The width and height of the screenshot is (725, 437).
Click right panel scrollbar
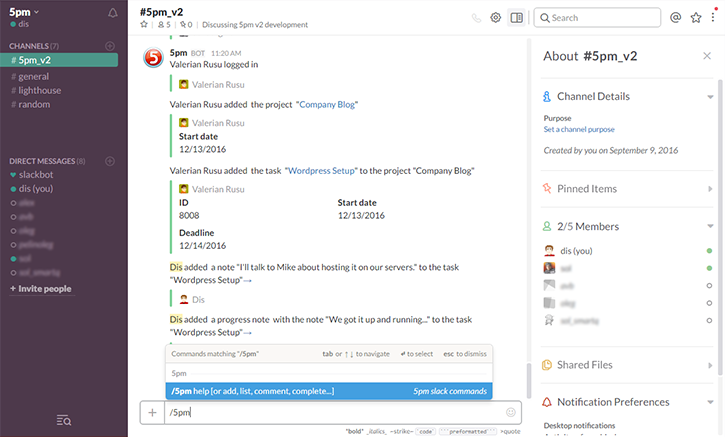[720, 227]
